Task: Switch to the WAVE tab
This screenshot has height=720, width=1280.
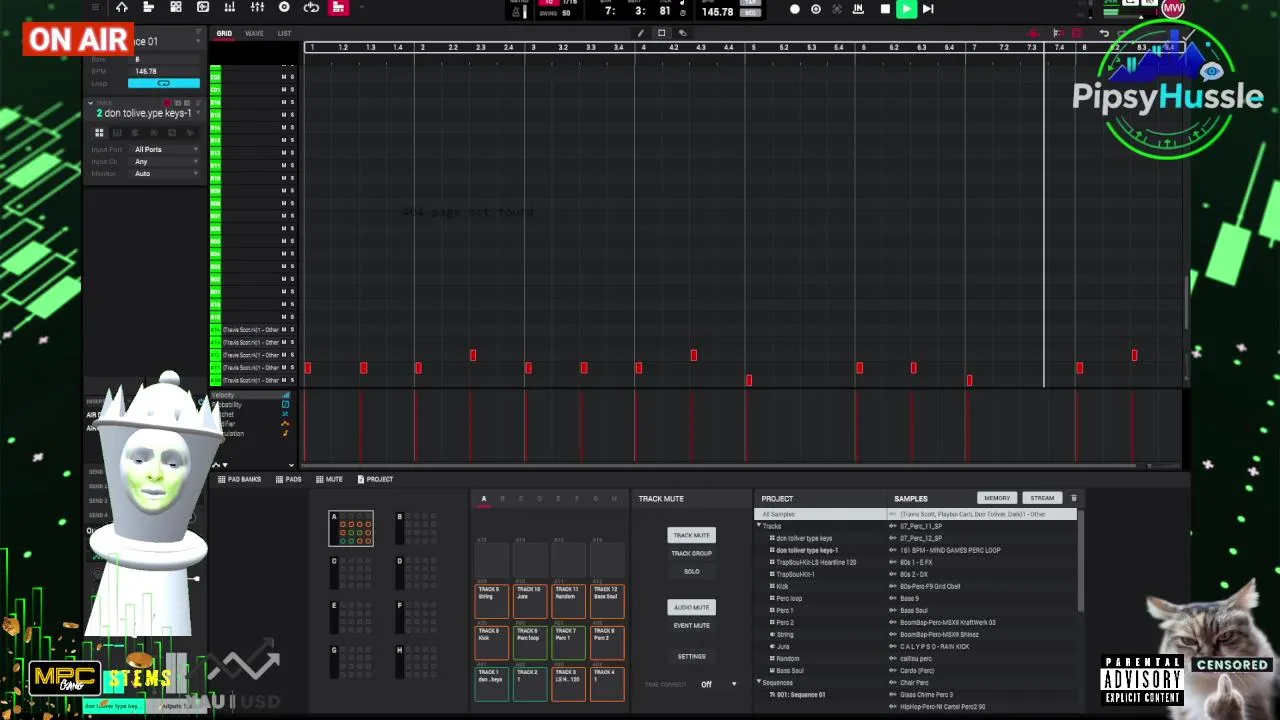Action: pos(254,33)
